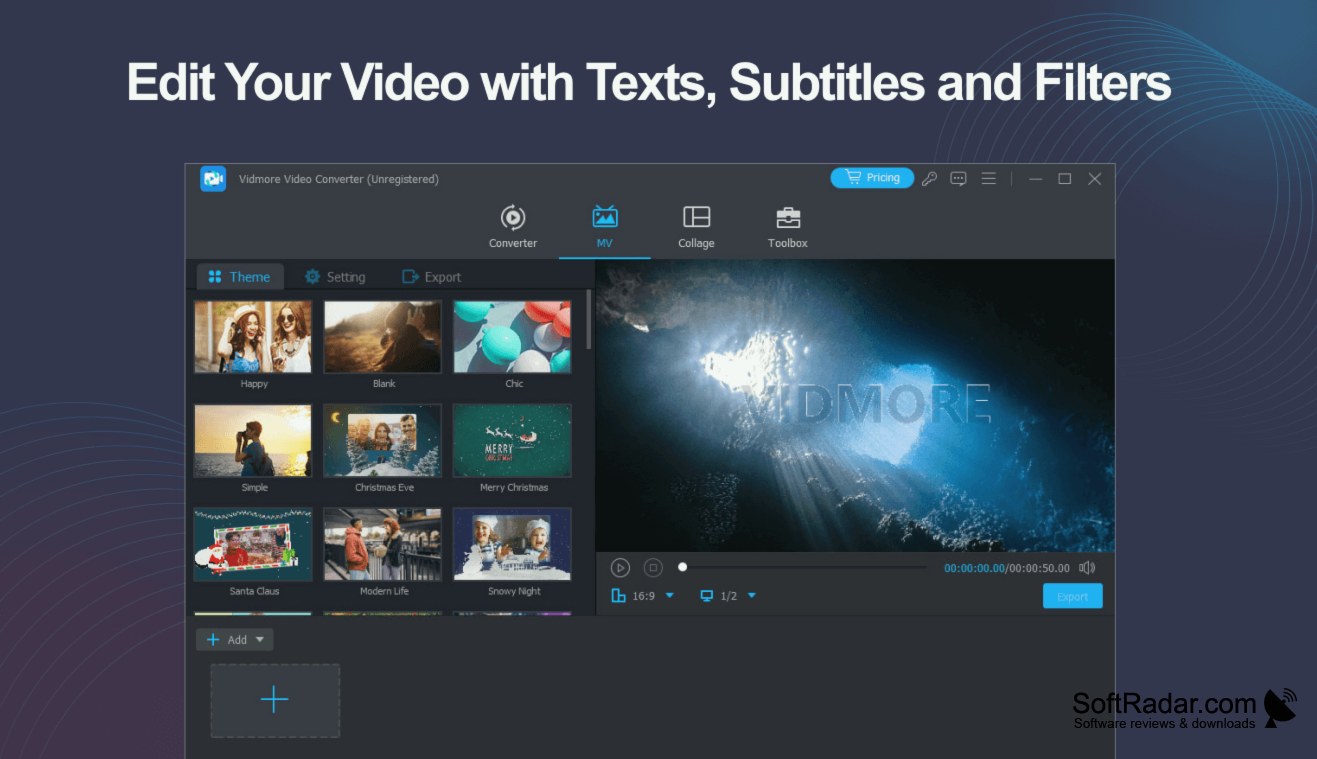Viewport: 1317px width, 759px height.
Task: Click the Pricing button
Action: click(872, 178)
